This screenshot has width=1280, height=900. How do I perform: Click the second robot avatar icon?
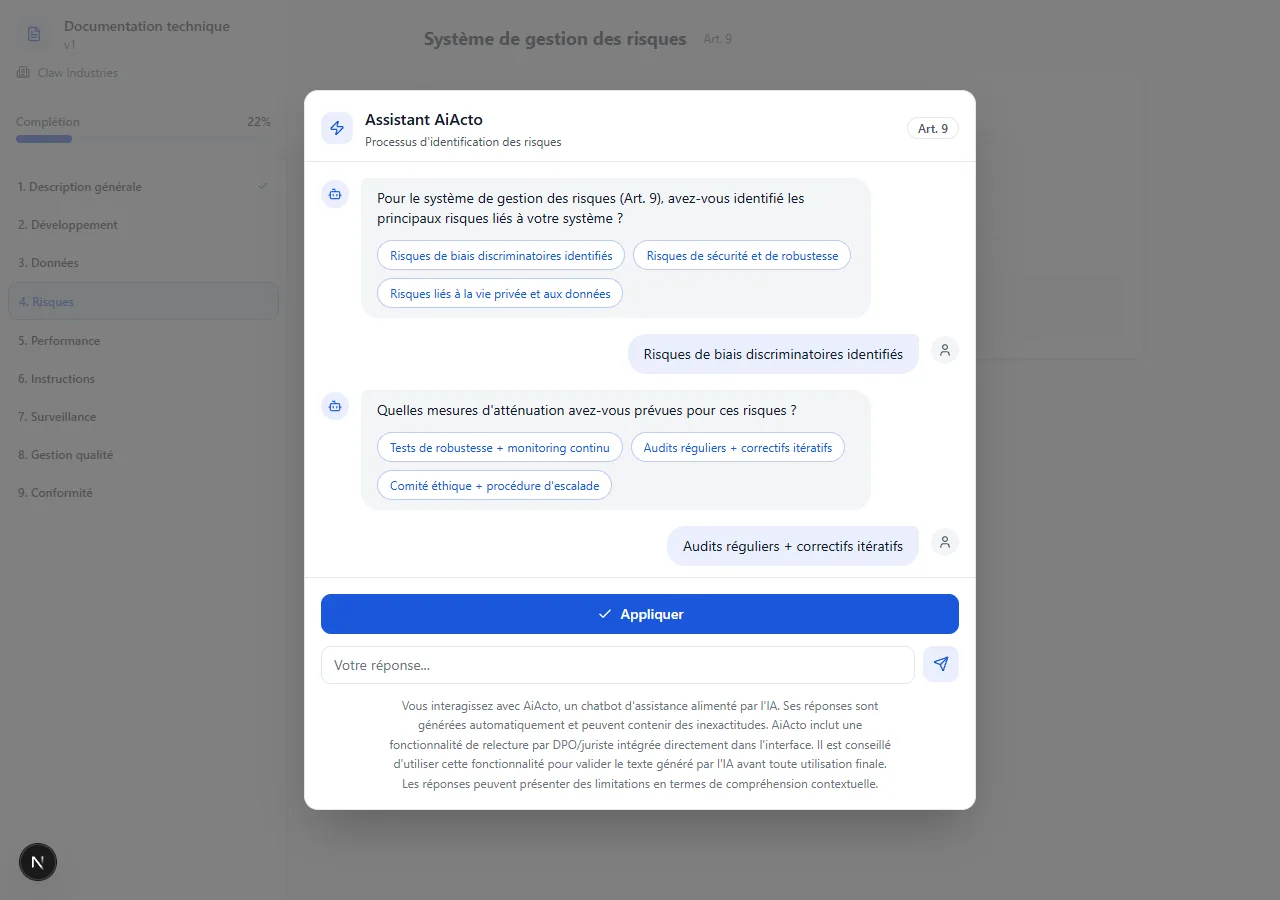pos(335,406)
